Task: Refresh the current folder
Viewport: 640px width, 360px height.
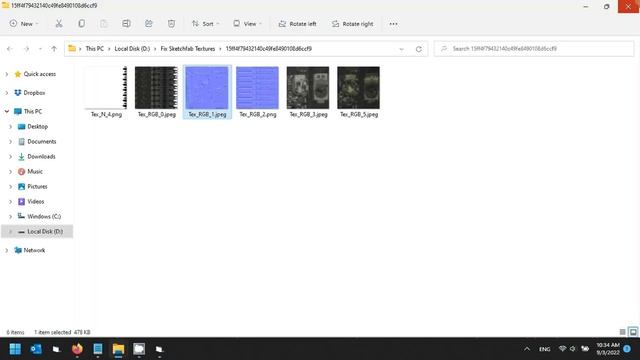Action: 418,49
